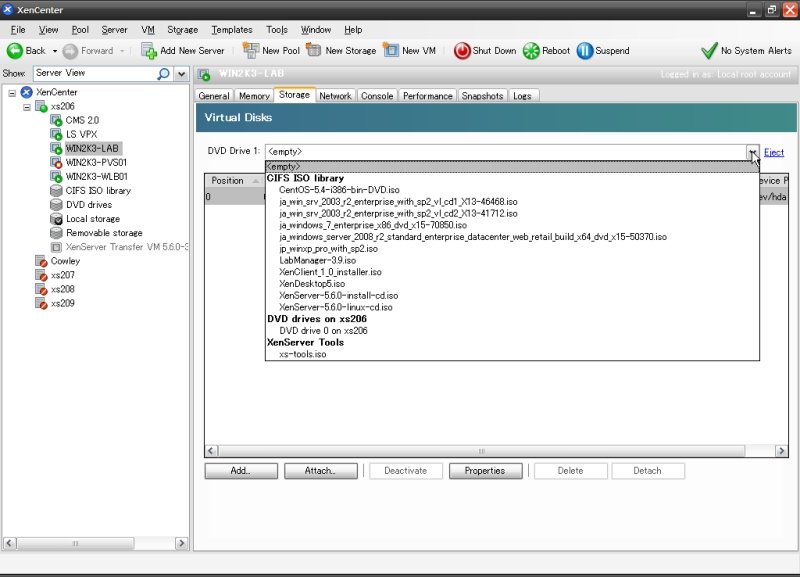Click the CIFS ISO library storage icon
Viewport: 800px width, 577px height.
click(x=56, y=191)
